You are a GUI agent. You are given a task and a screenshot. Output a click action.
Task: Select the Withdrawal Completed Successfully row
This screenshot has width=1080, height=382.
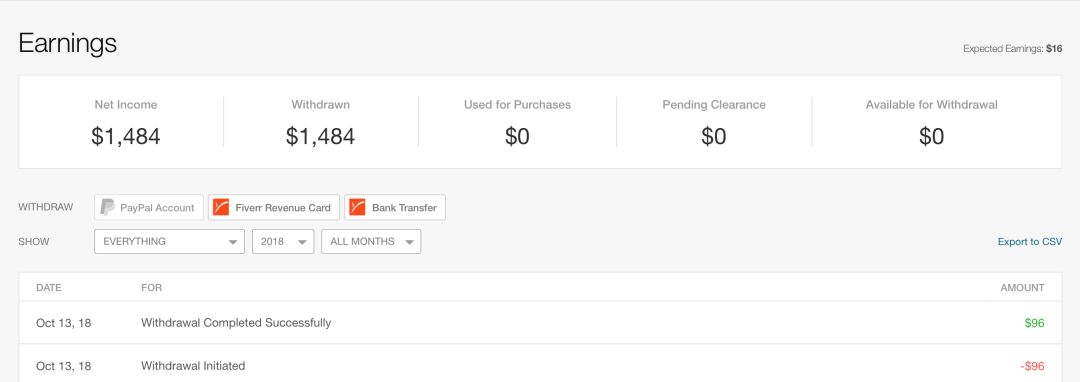tap(540, 323)
